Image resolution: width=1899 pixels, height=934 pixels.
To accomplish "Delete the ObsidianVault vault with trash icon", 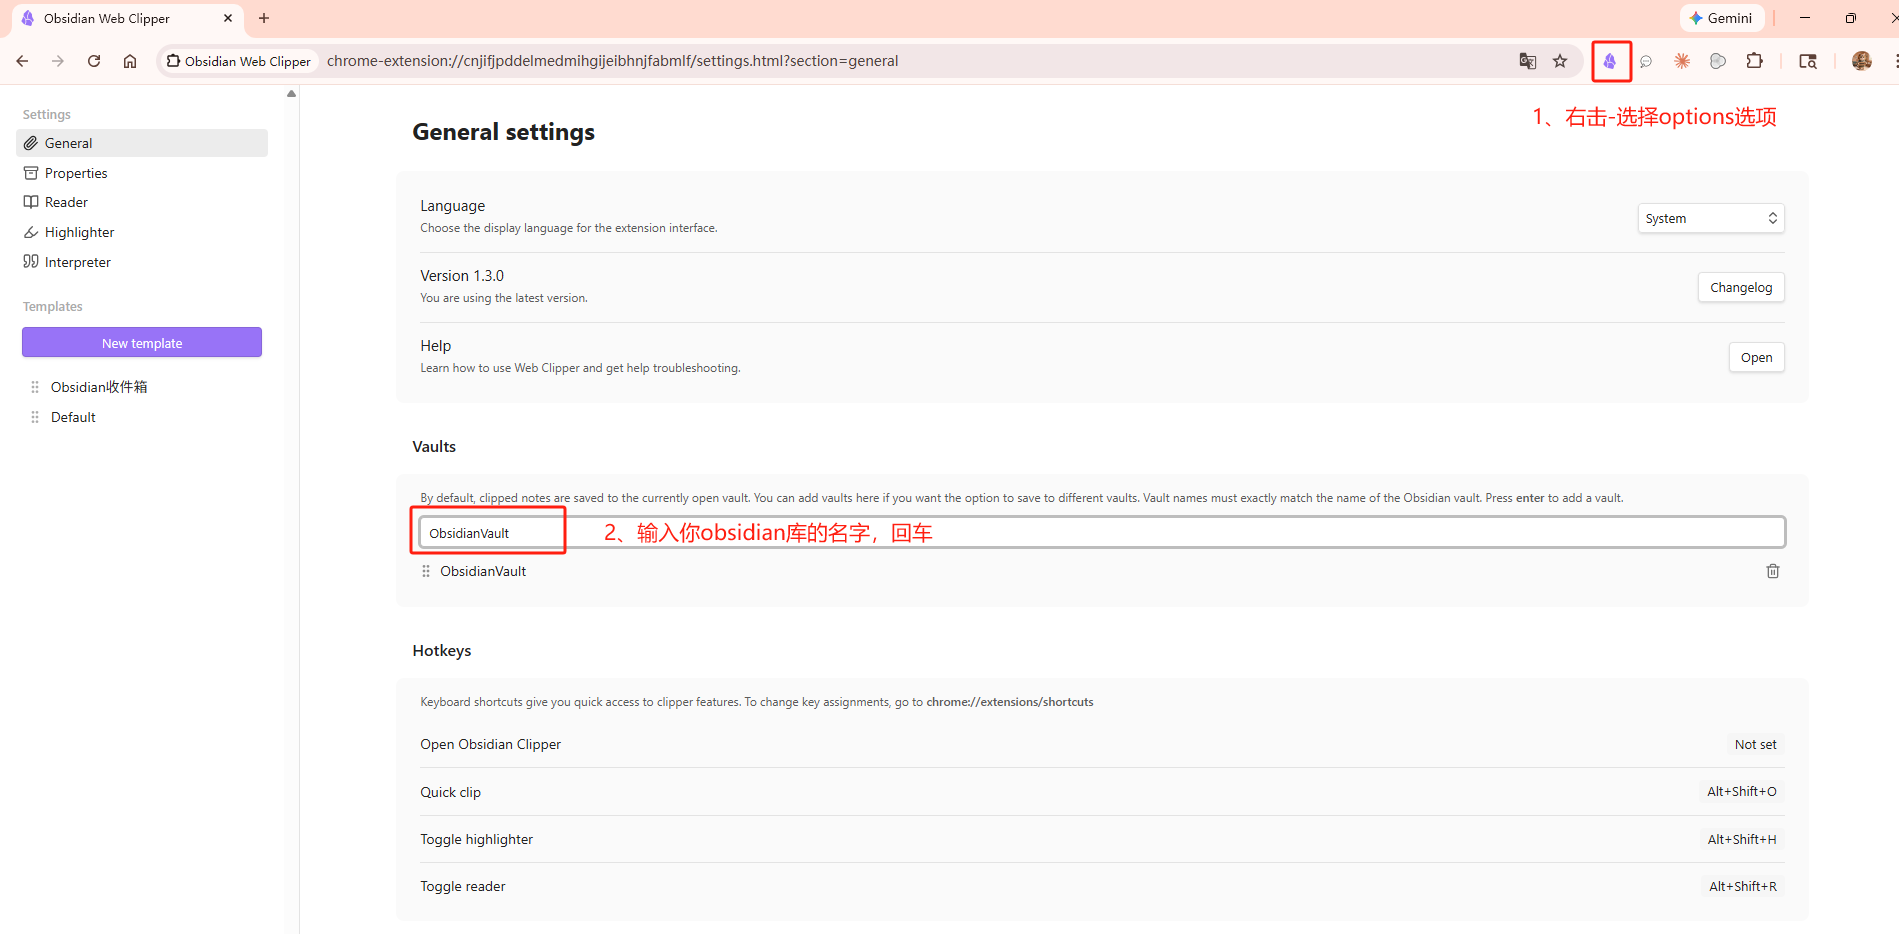I will (1773, 571).
